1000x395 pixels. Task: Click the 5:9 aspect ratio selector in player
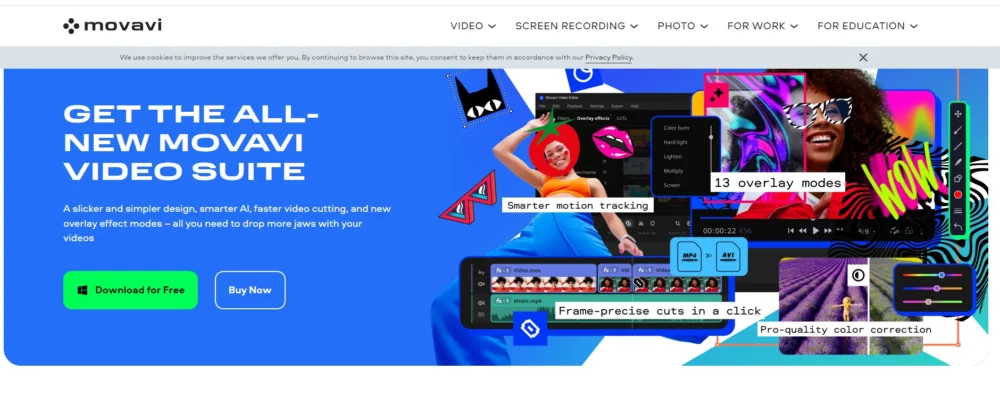click(x=866, y=231)
